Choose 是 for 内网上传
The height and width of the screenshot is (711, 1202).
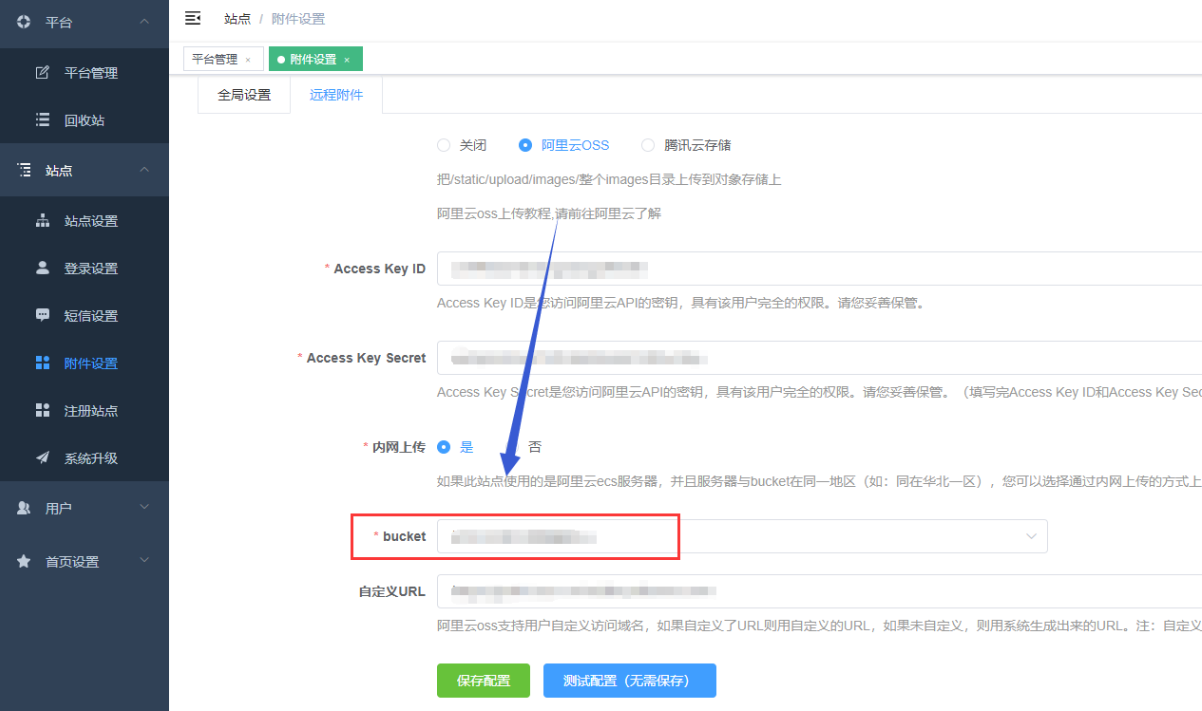click(x=444, y=447)
